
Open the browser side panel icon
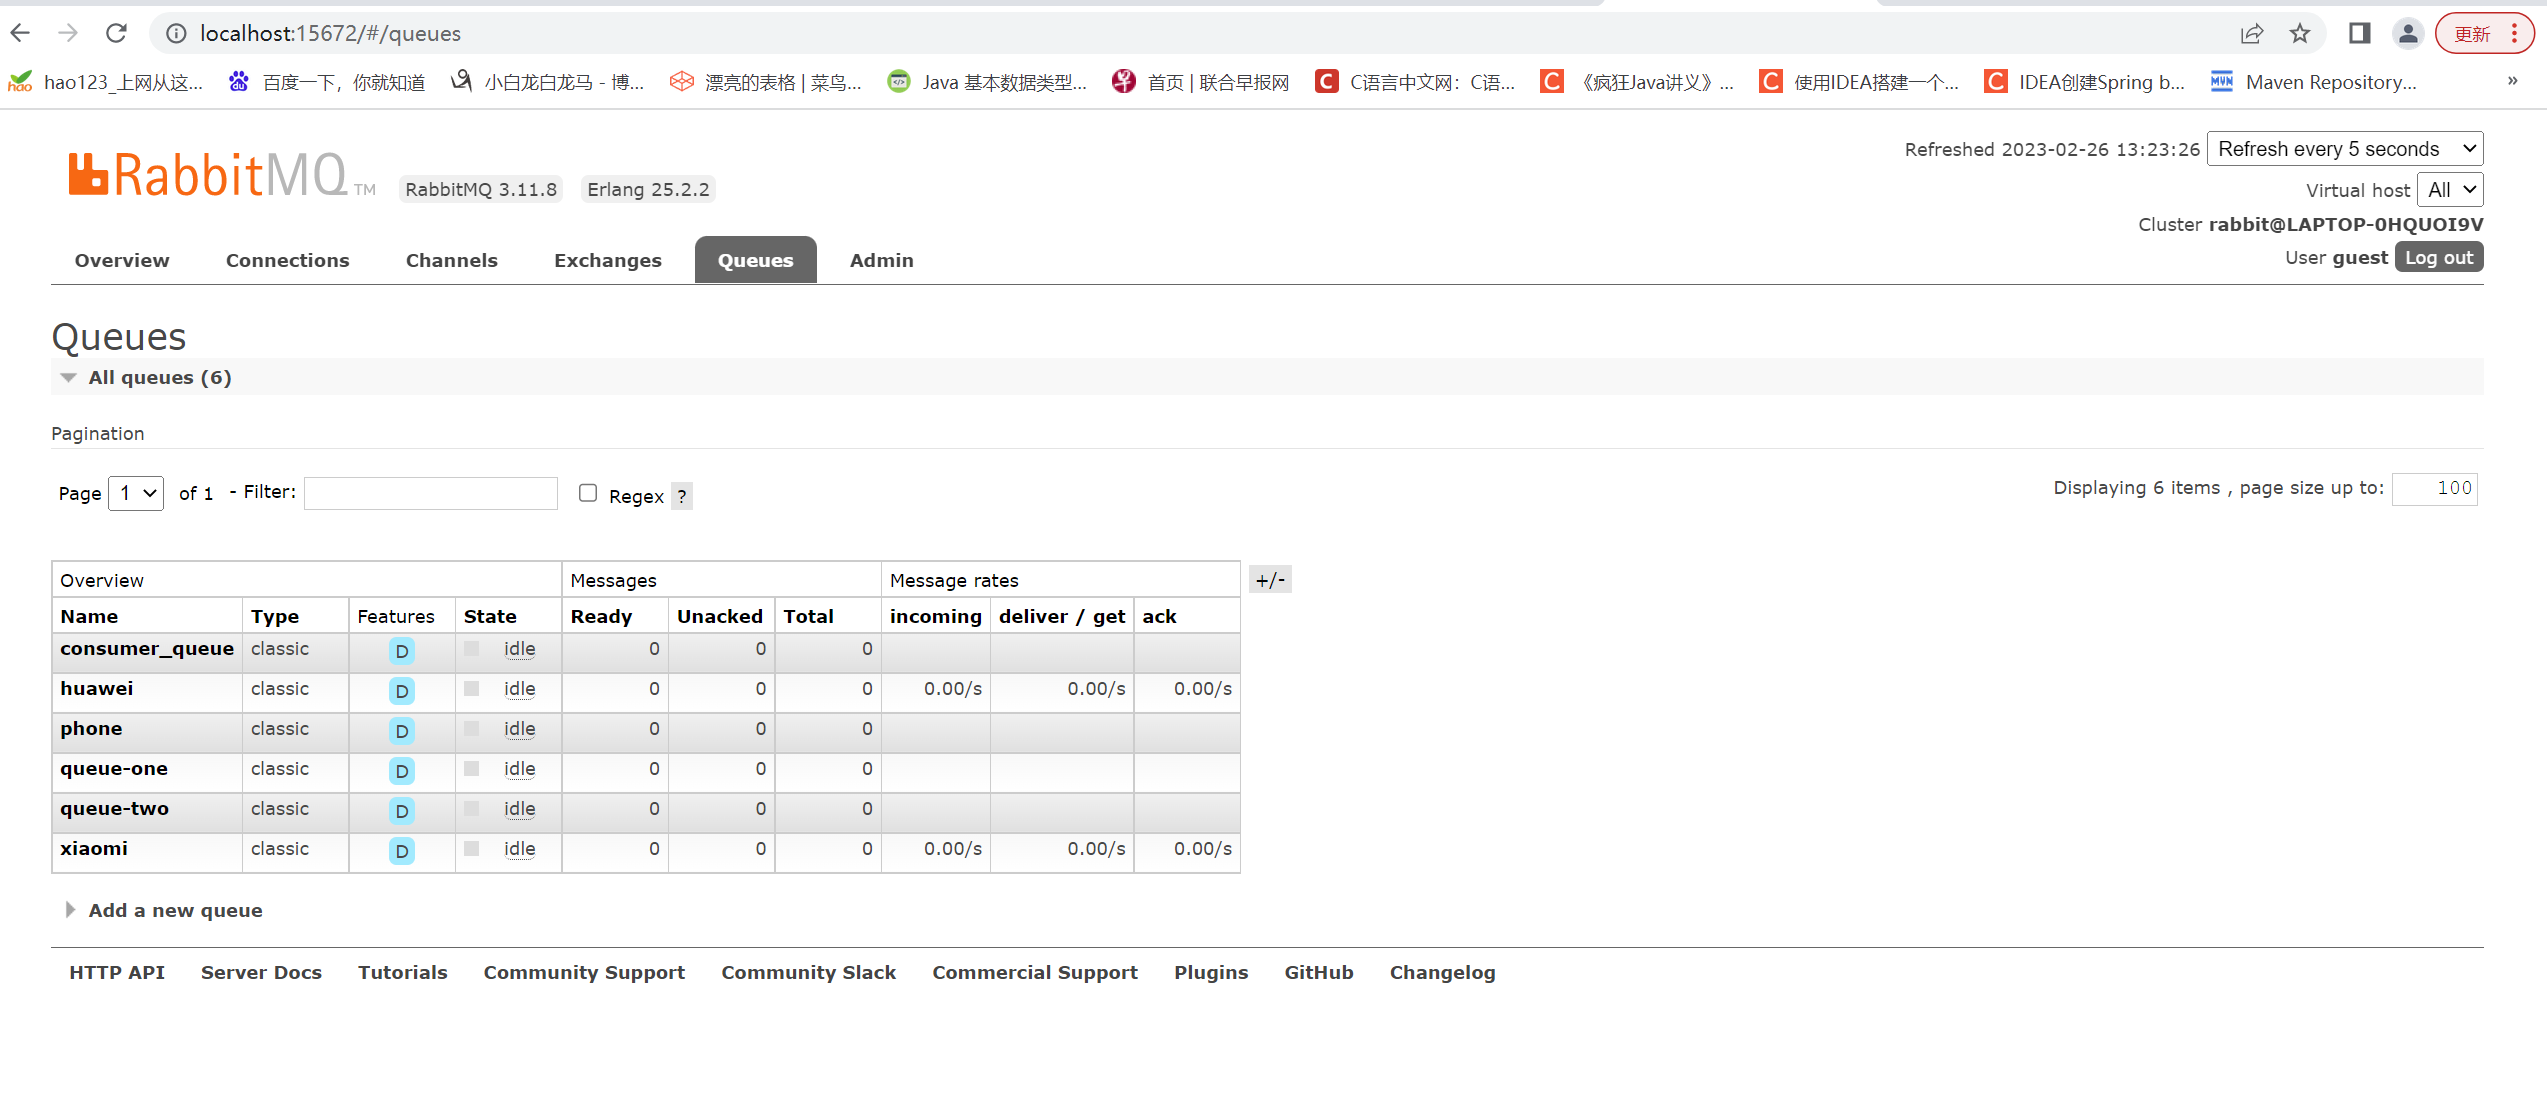[2359, 33]
